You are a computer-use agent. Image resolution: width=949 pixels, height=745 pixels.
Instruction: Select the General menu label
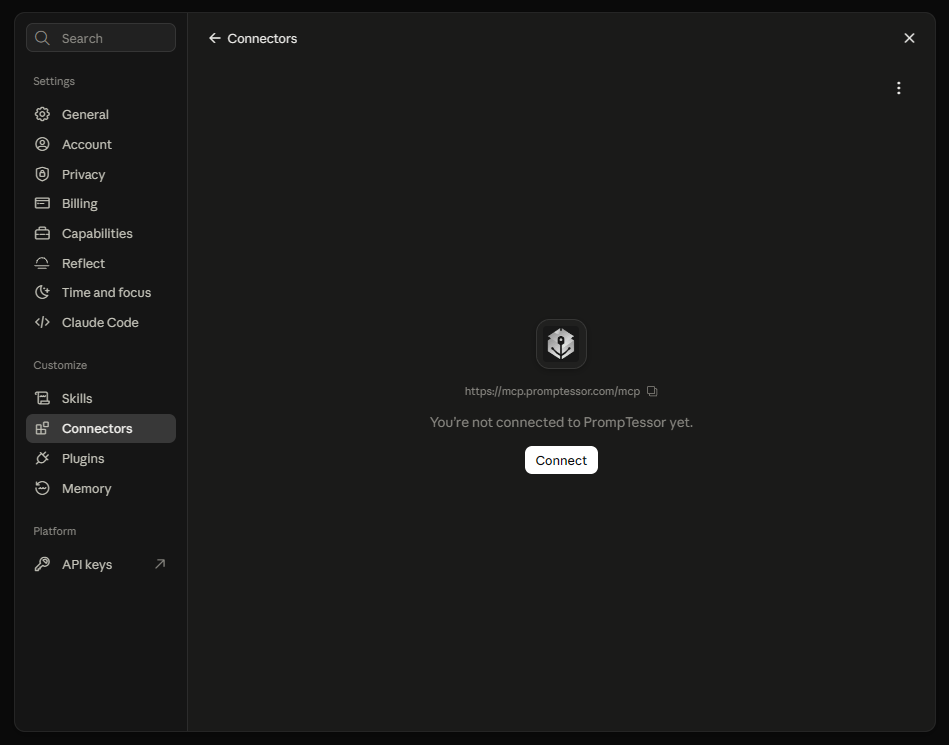tap(85, 114)
